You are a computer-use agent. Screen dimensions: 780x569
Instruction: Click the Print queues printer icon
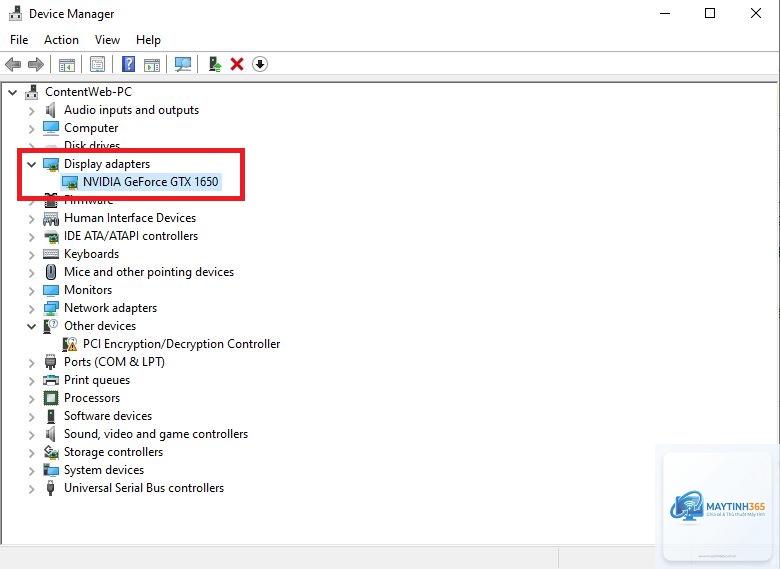pyautogui.click(x=51, y=380)
